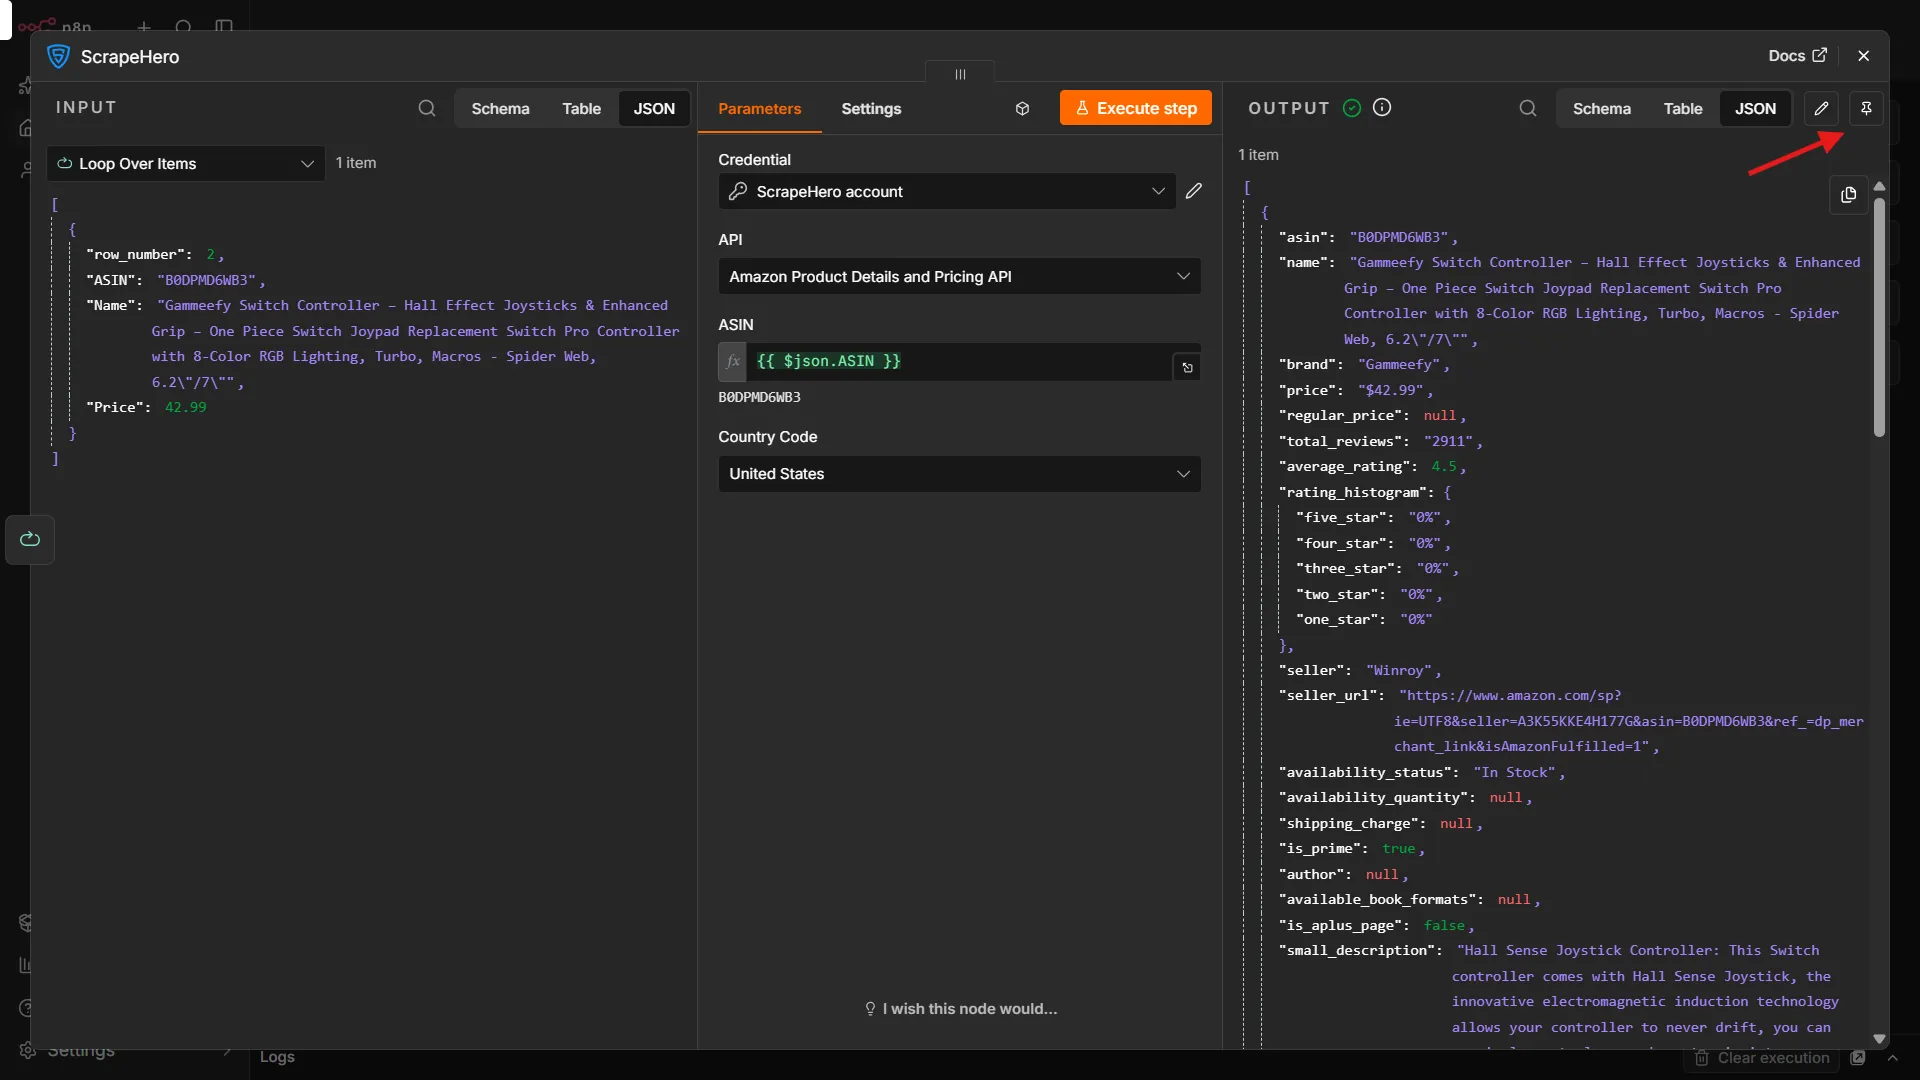This screenshot has height=1080, width=1920.
Task: Click the input "ASIN" value B0DPMD6WB3
Action: pyautogui.click(x=207, y=281)
